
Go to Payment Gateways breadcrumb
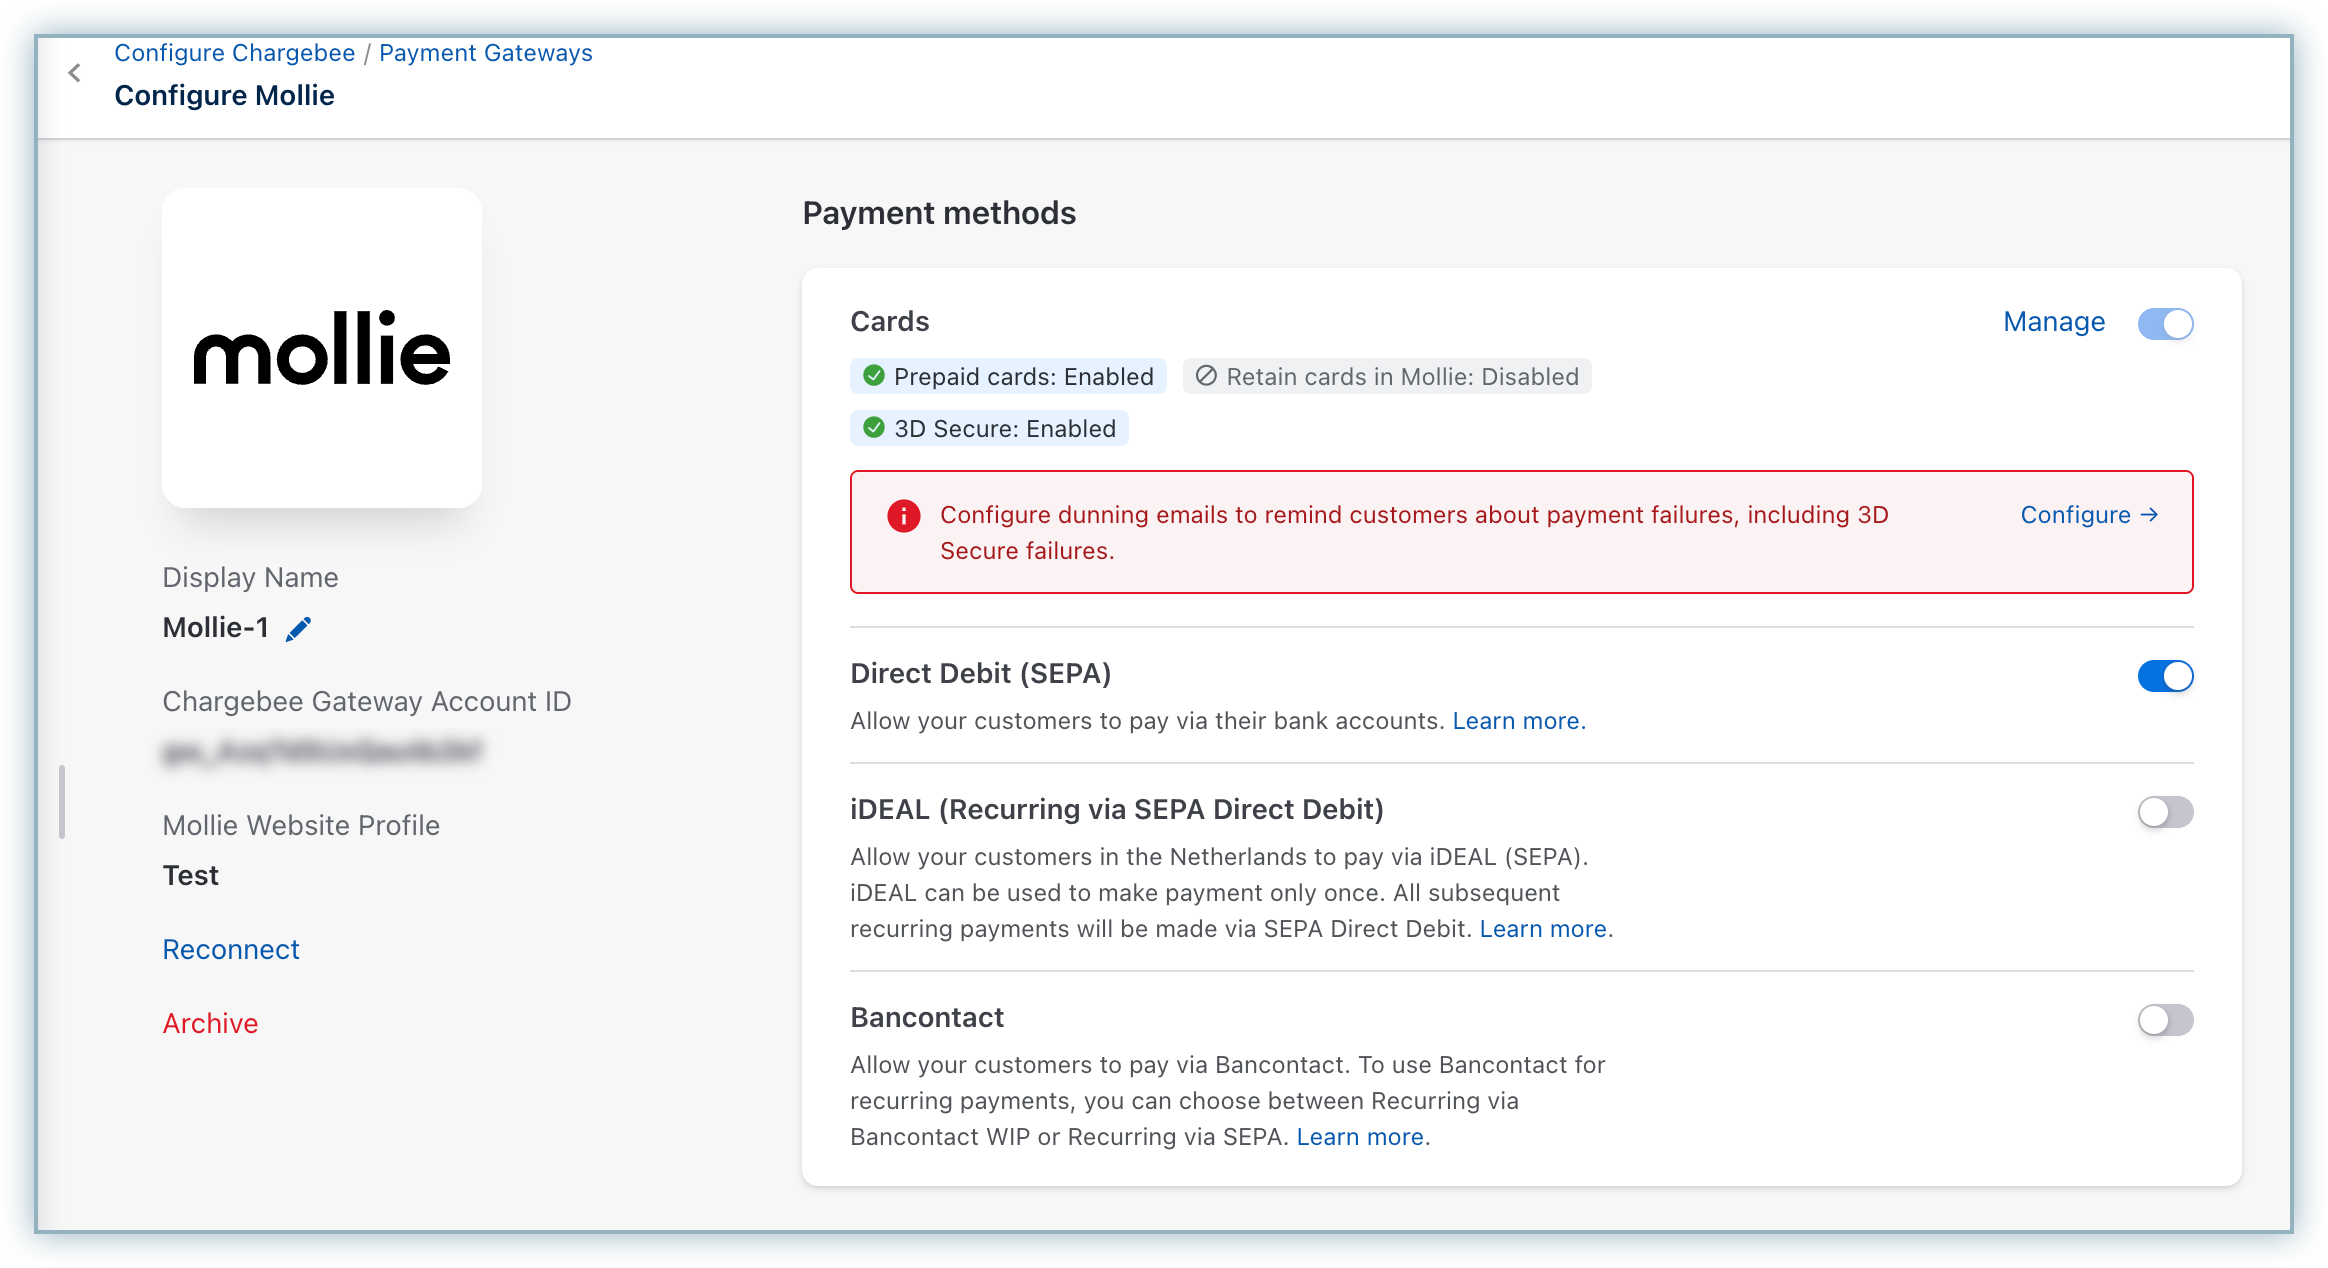485,53
